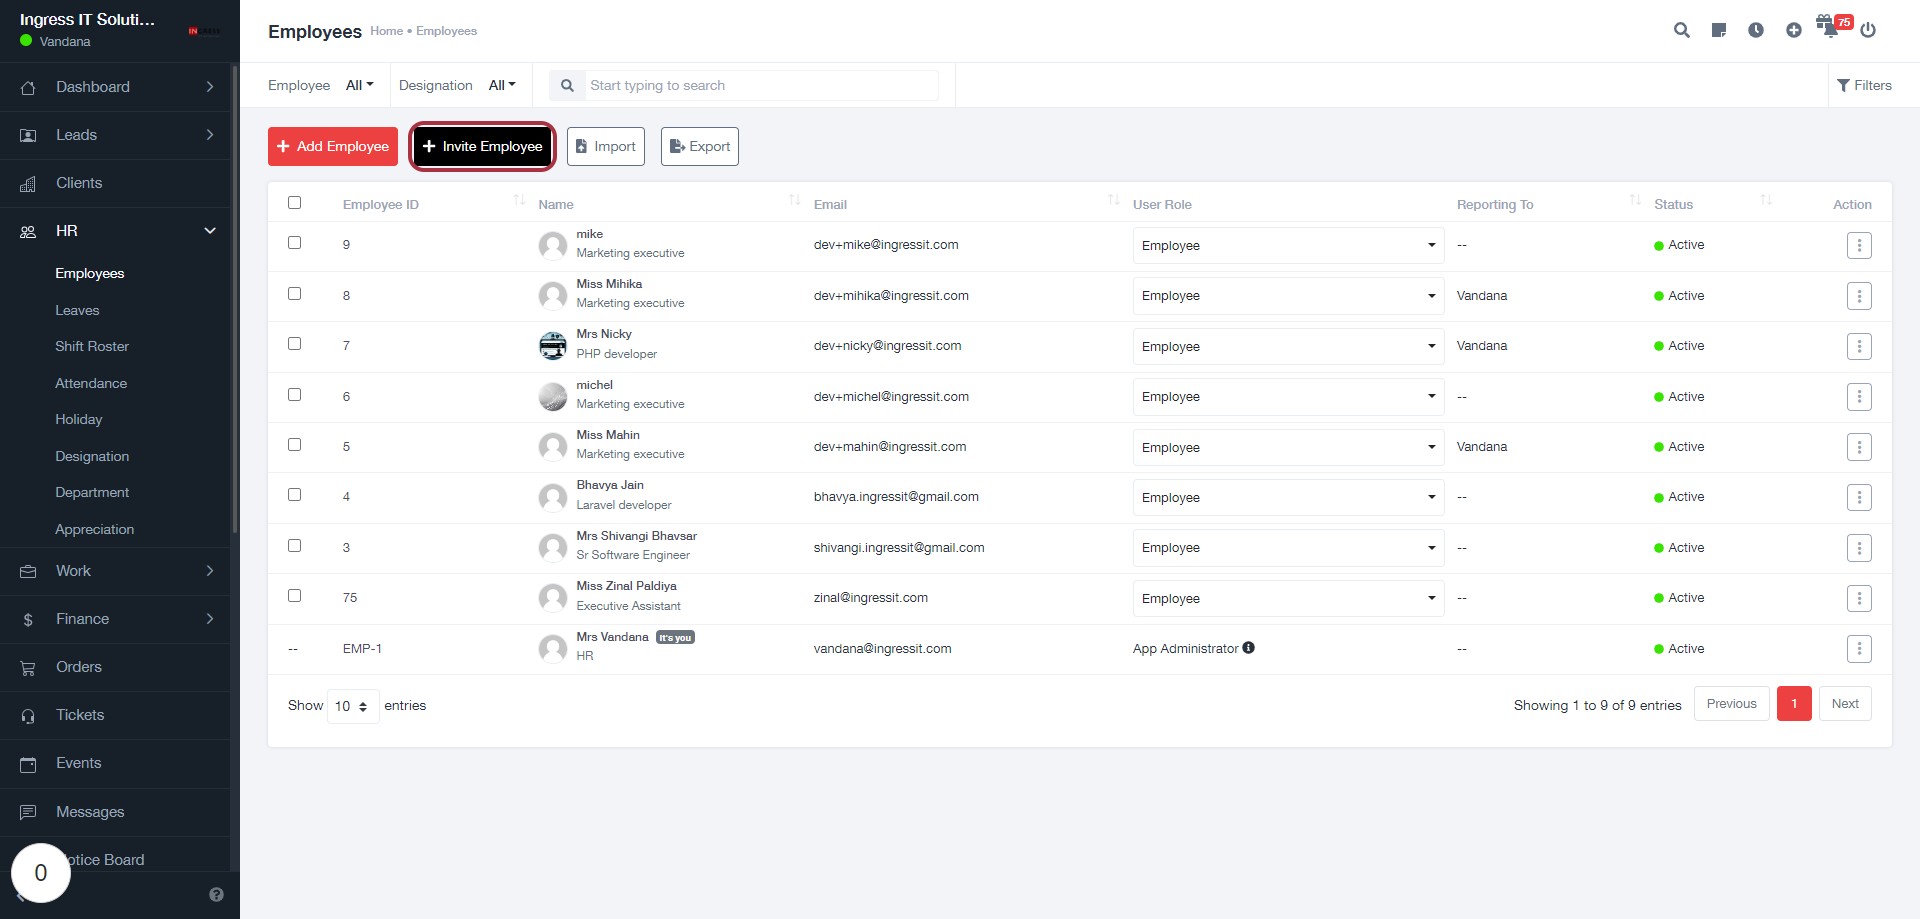Change the Show 10 entries selector
The width and height of the screenshot is (1920, 919).
coord(353,706)
